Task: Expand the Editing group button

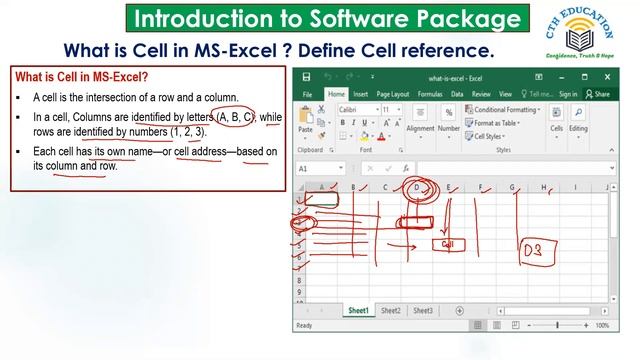Action: click(x=578, y=122)
